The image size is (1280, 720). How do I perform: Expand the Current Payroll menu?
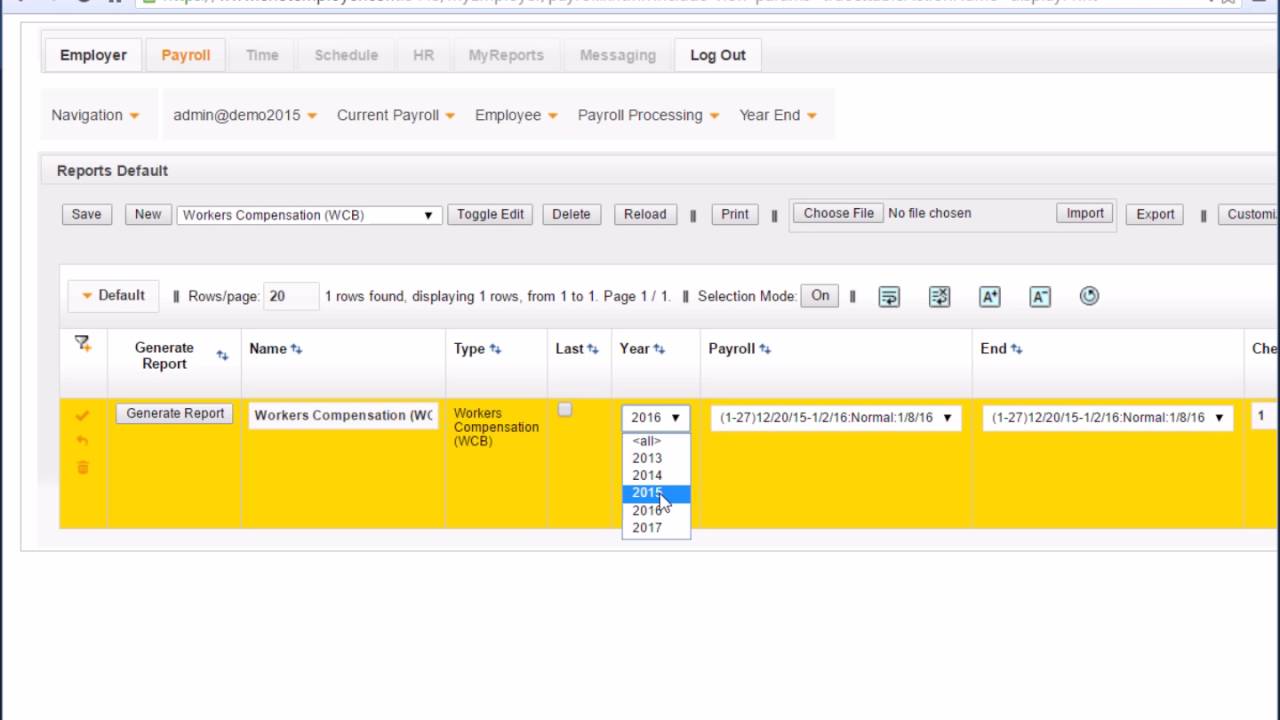pos(396,115)
